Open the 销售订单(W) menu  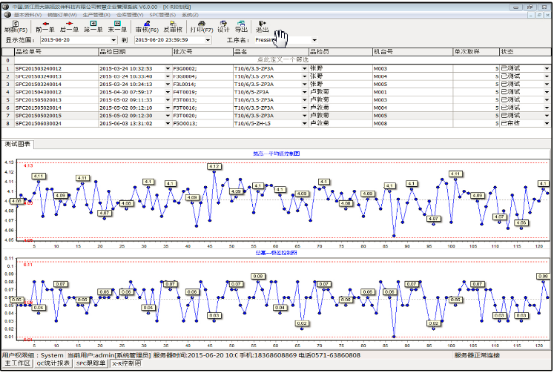point(62,15)
